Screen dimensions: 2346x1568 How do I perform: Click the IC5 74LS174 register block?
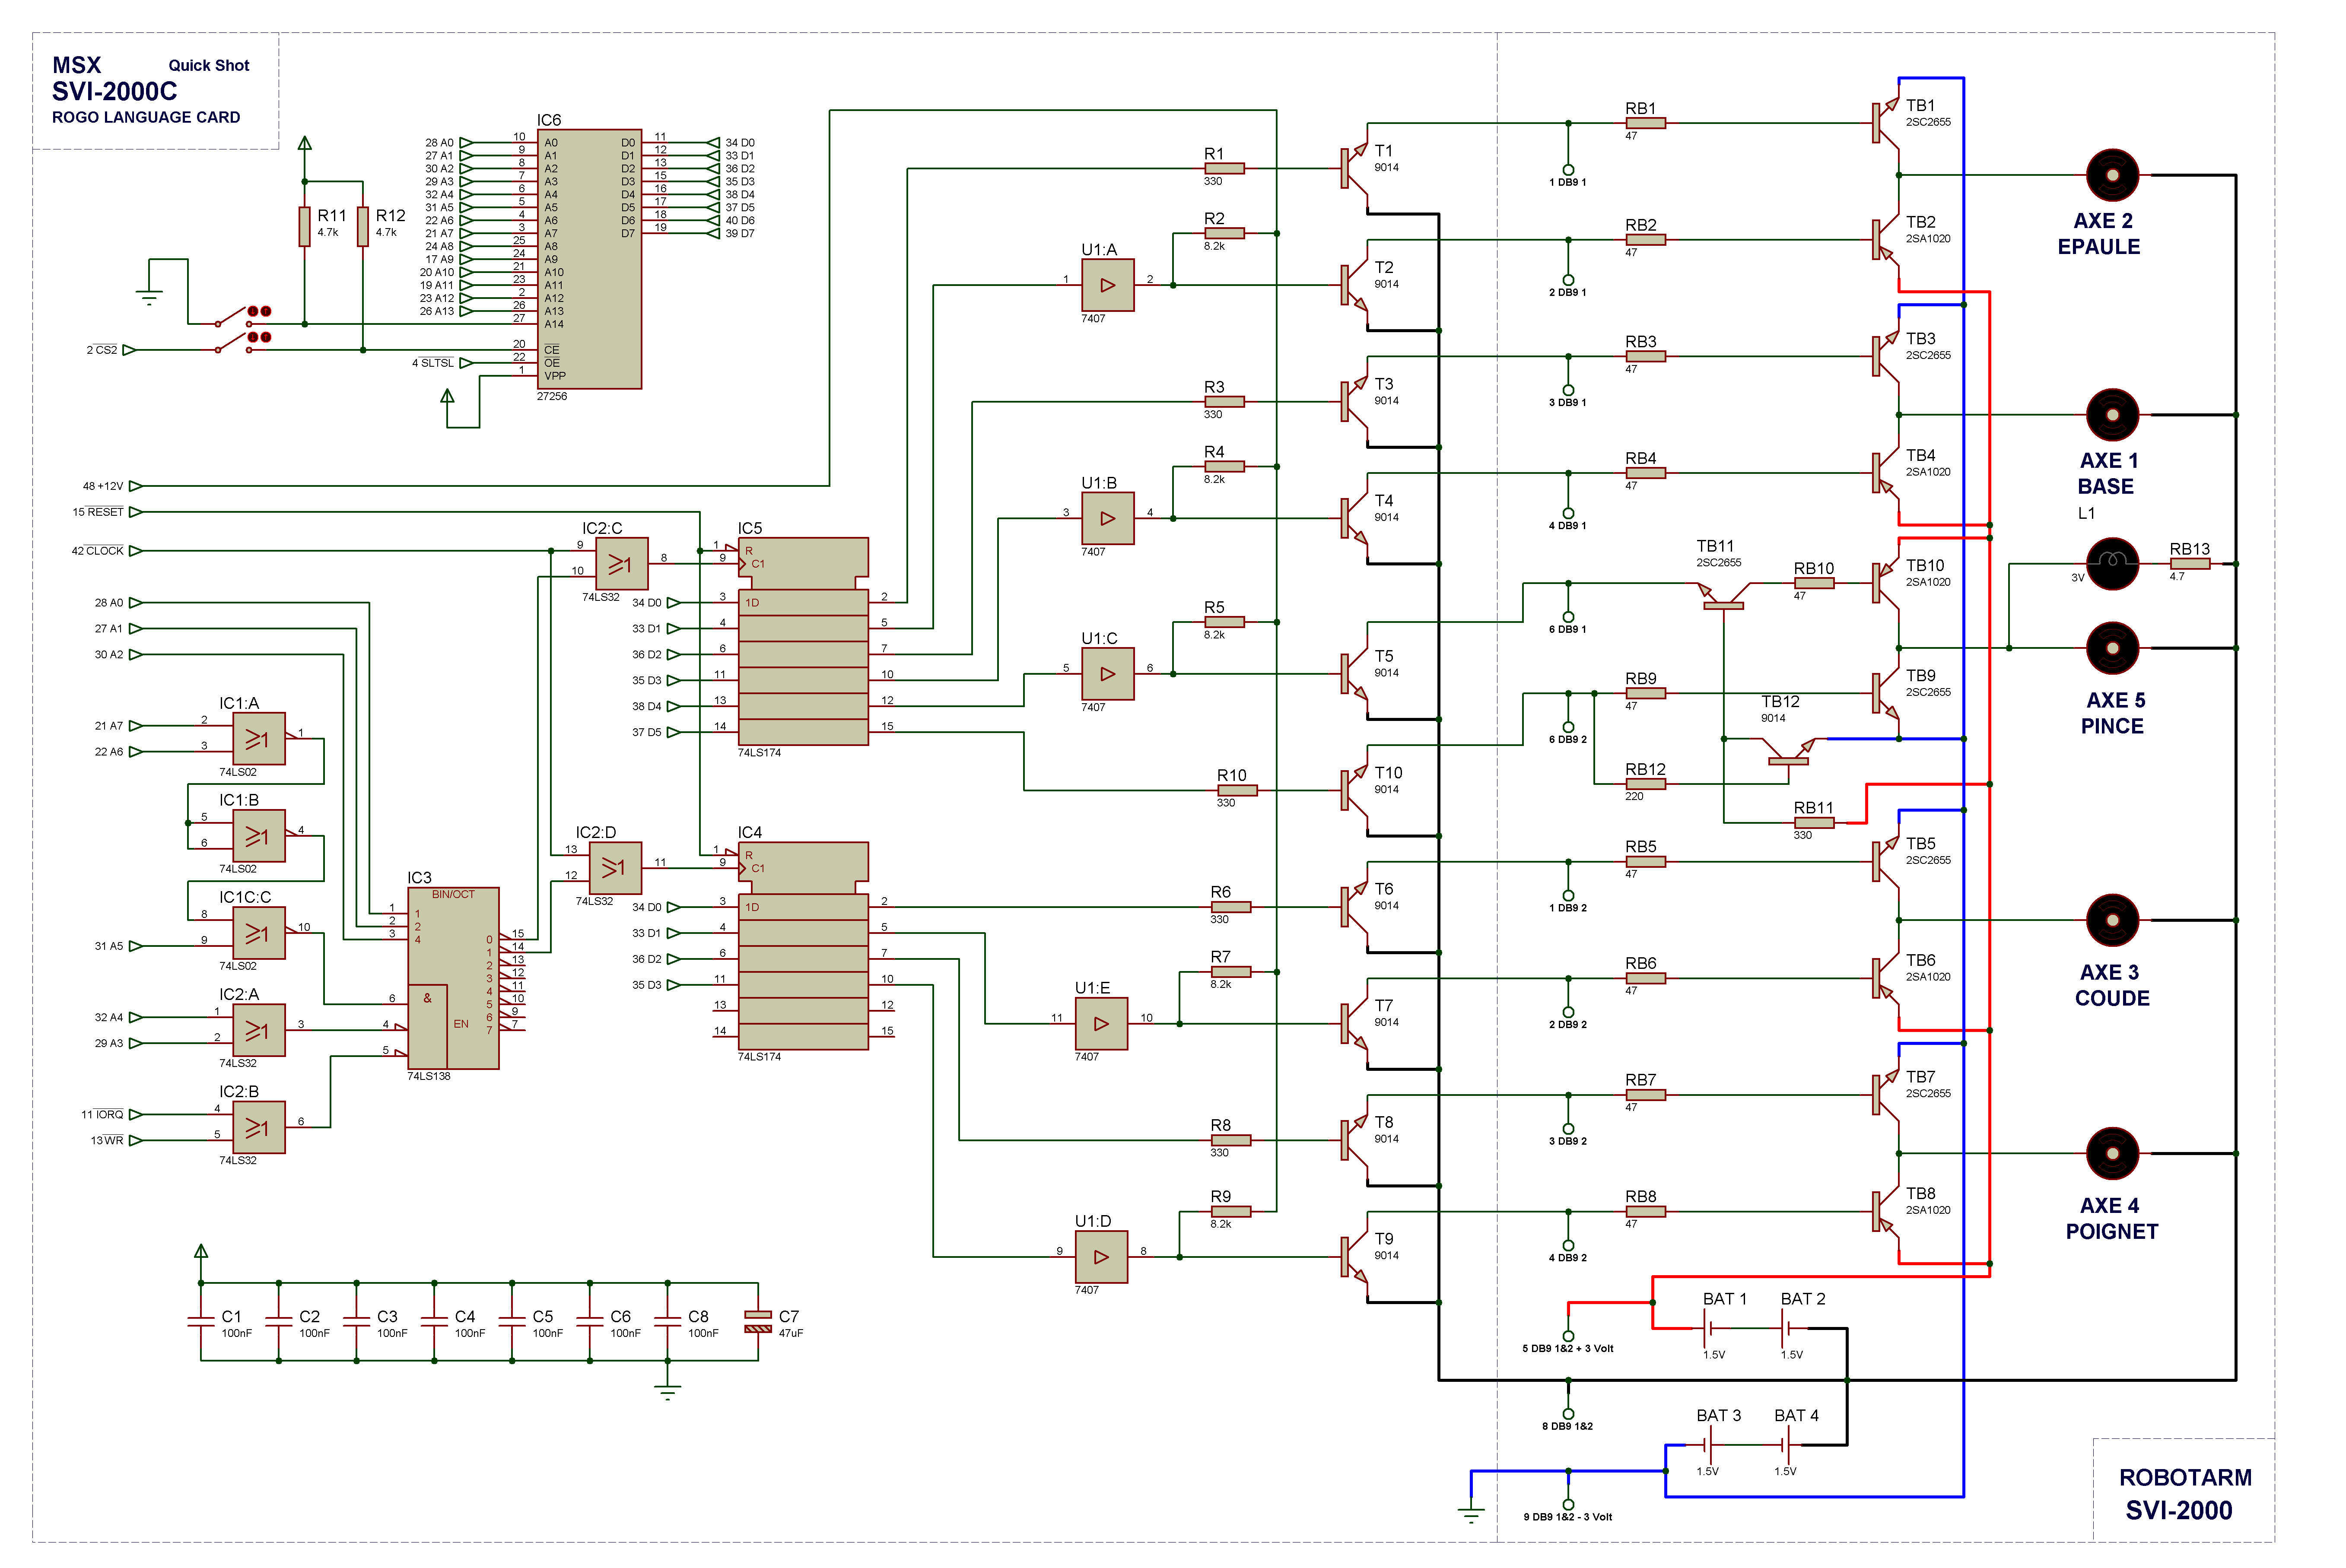(803, 642)
